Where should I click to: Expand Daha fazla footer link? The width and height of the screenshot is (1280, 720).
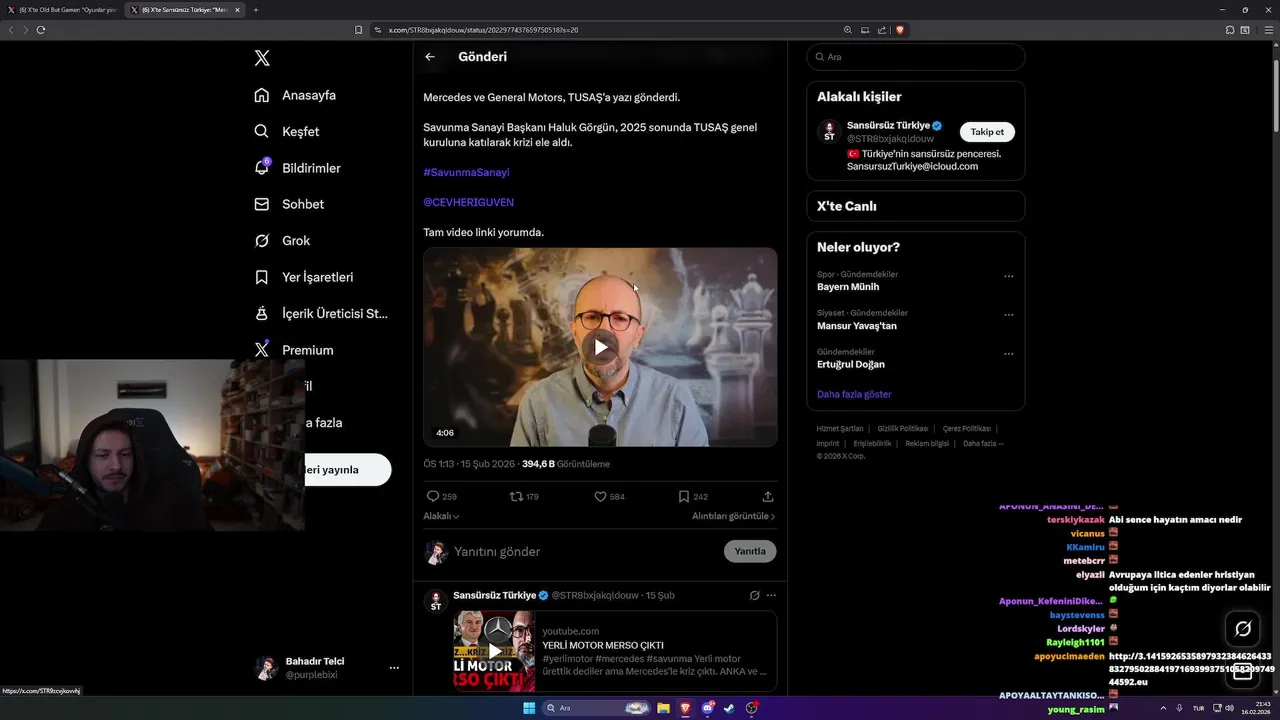pos(983,443)
